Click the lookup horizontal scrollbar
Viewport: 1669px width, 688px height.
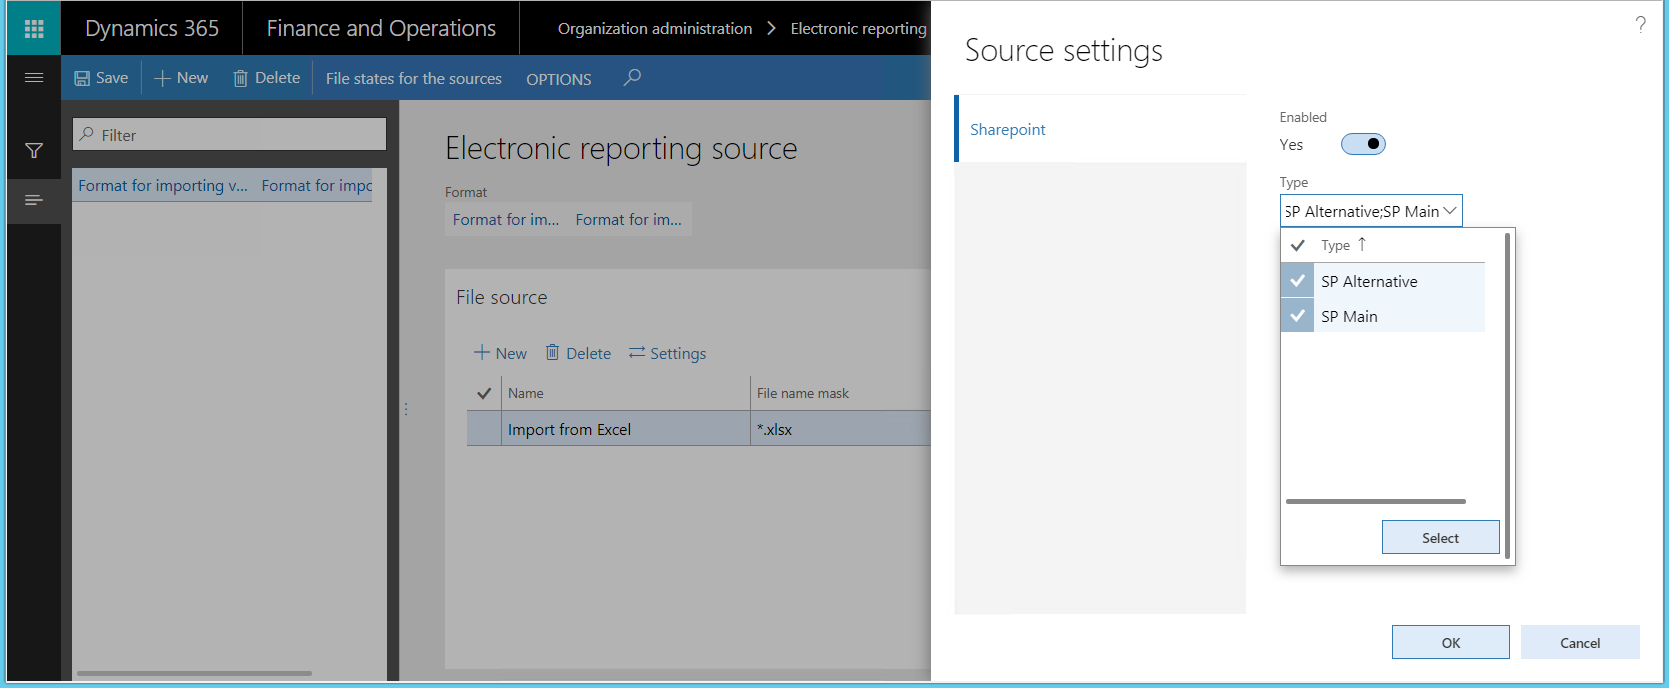(1375, 501)
